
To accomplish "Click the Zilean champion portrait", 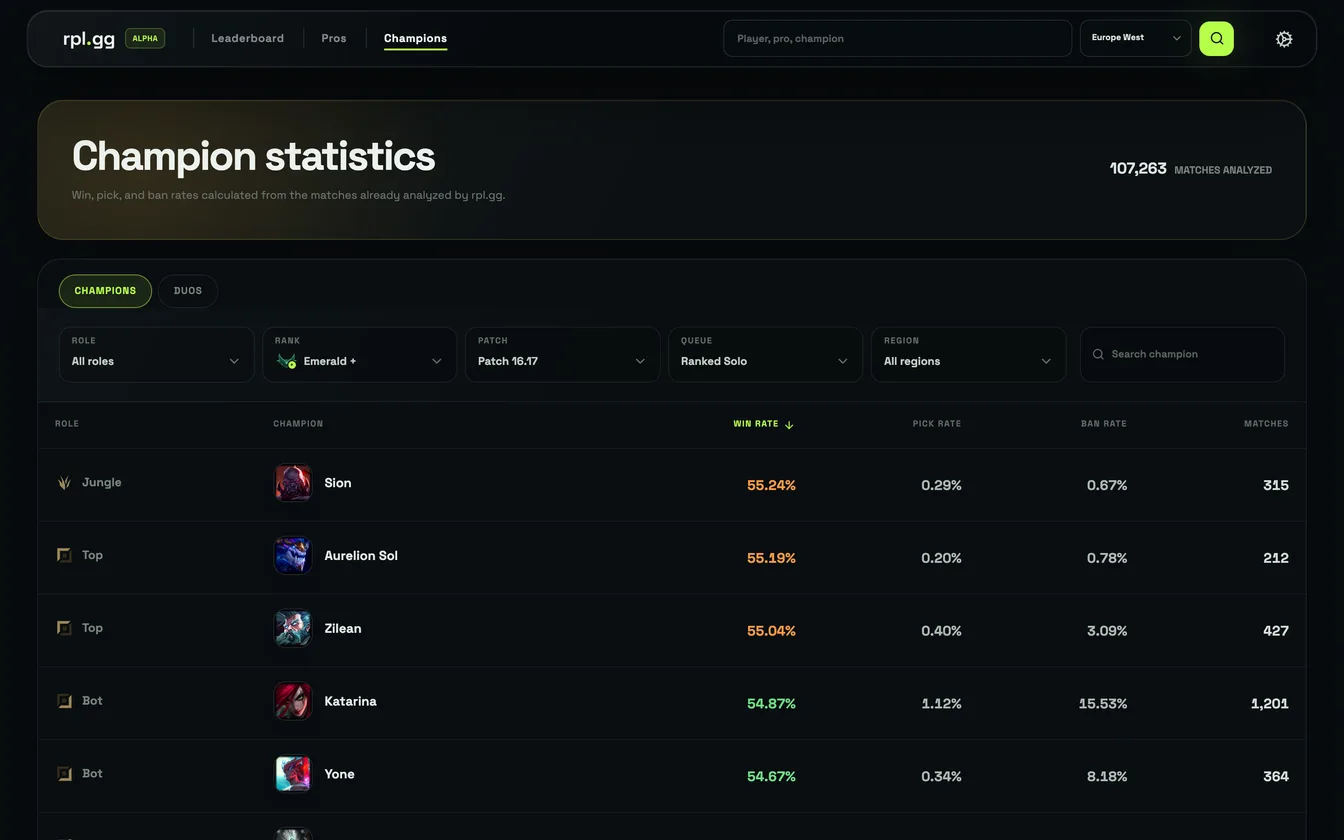I will point(293,629).
